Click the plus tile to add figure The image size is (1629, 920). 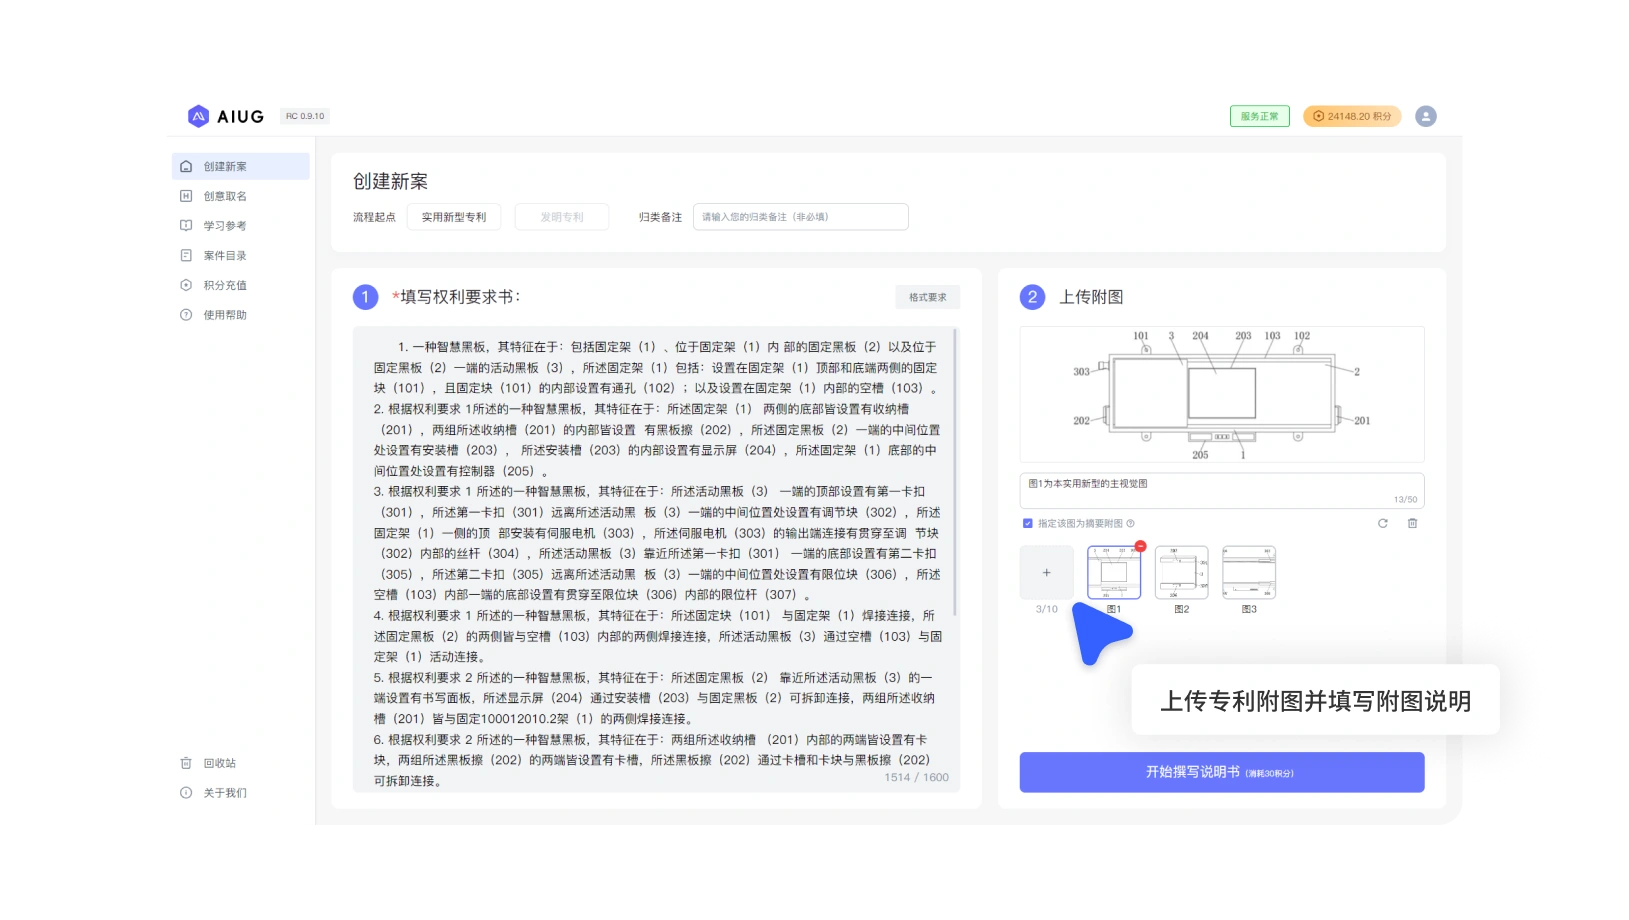1046,573
